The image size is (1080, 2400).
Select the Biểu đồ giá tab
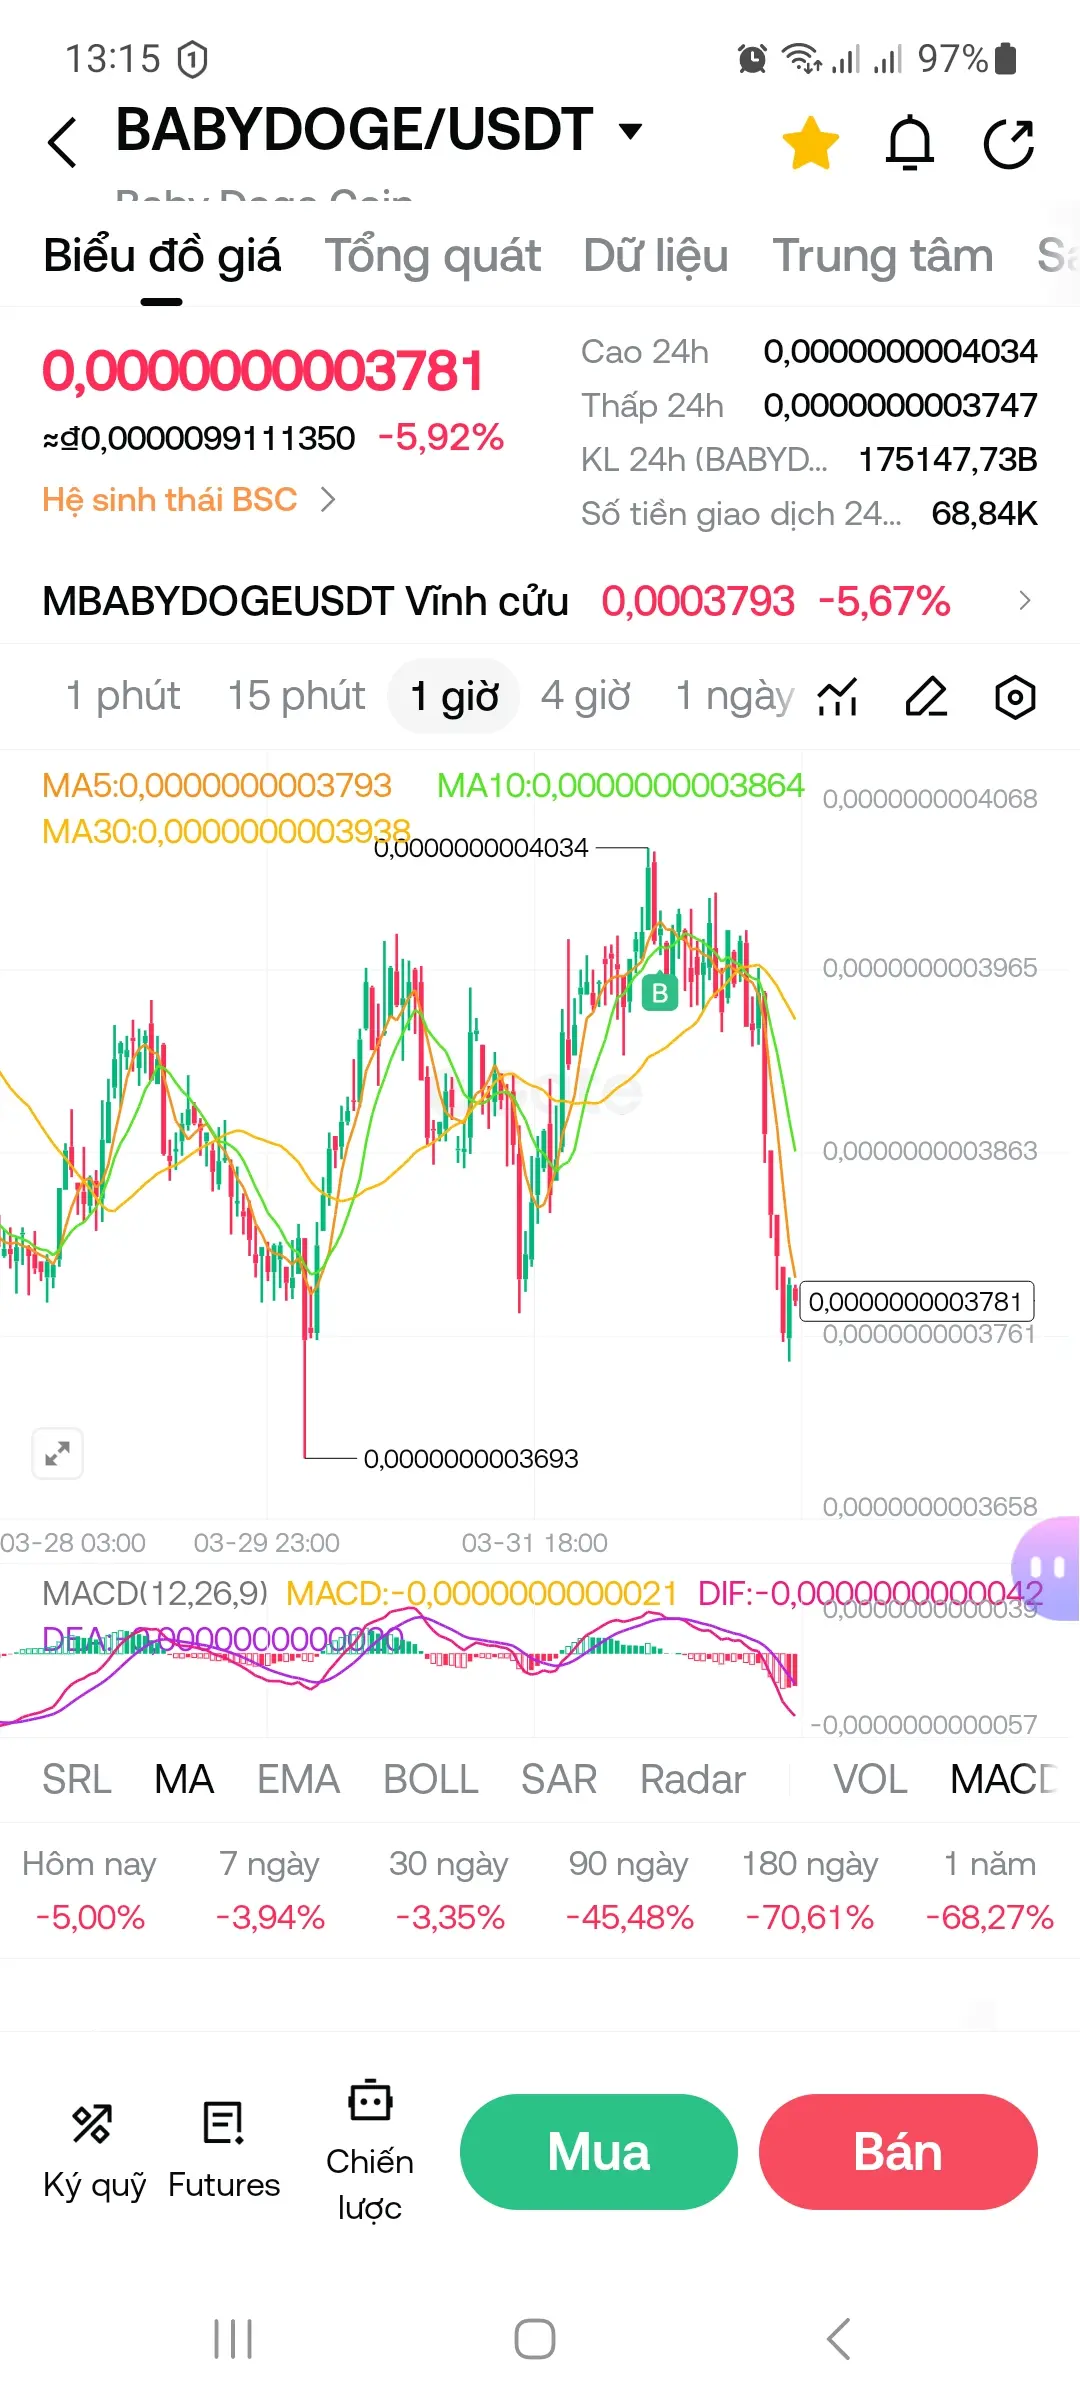pyautogui.click(x=162, y=256)
